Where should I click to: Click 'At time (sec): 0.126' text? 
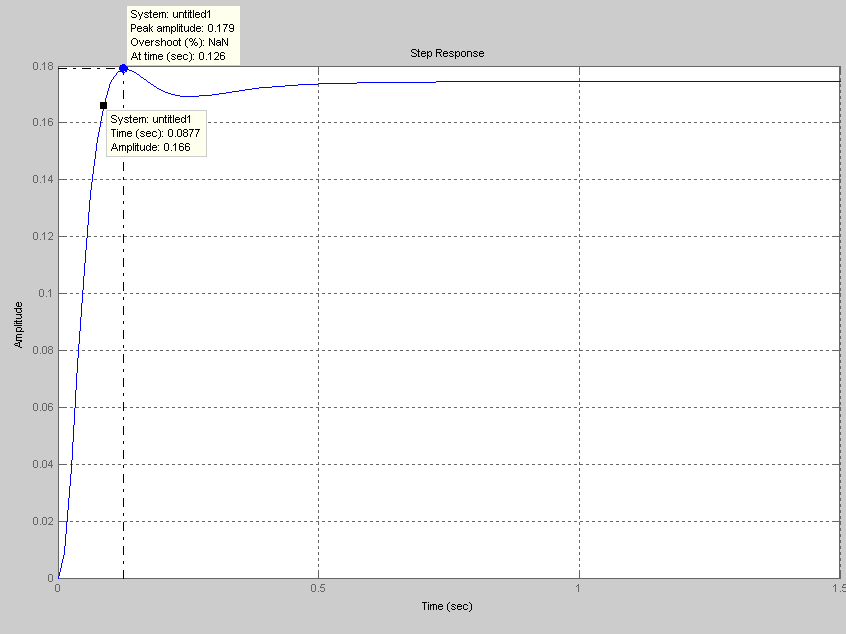178,56
